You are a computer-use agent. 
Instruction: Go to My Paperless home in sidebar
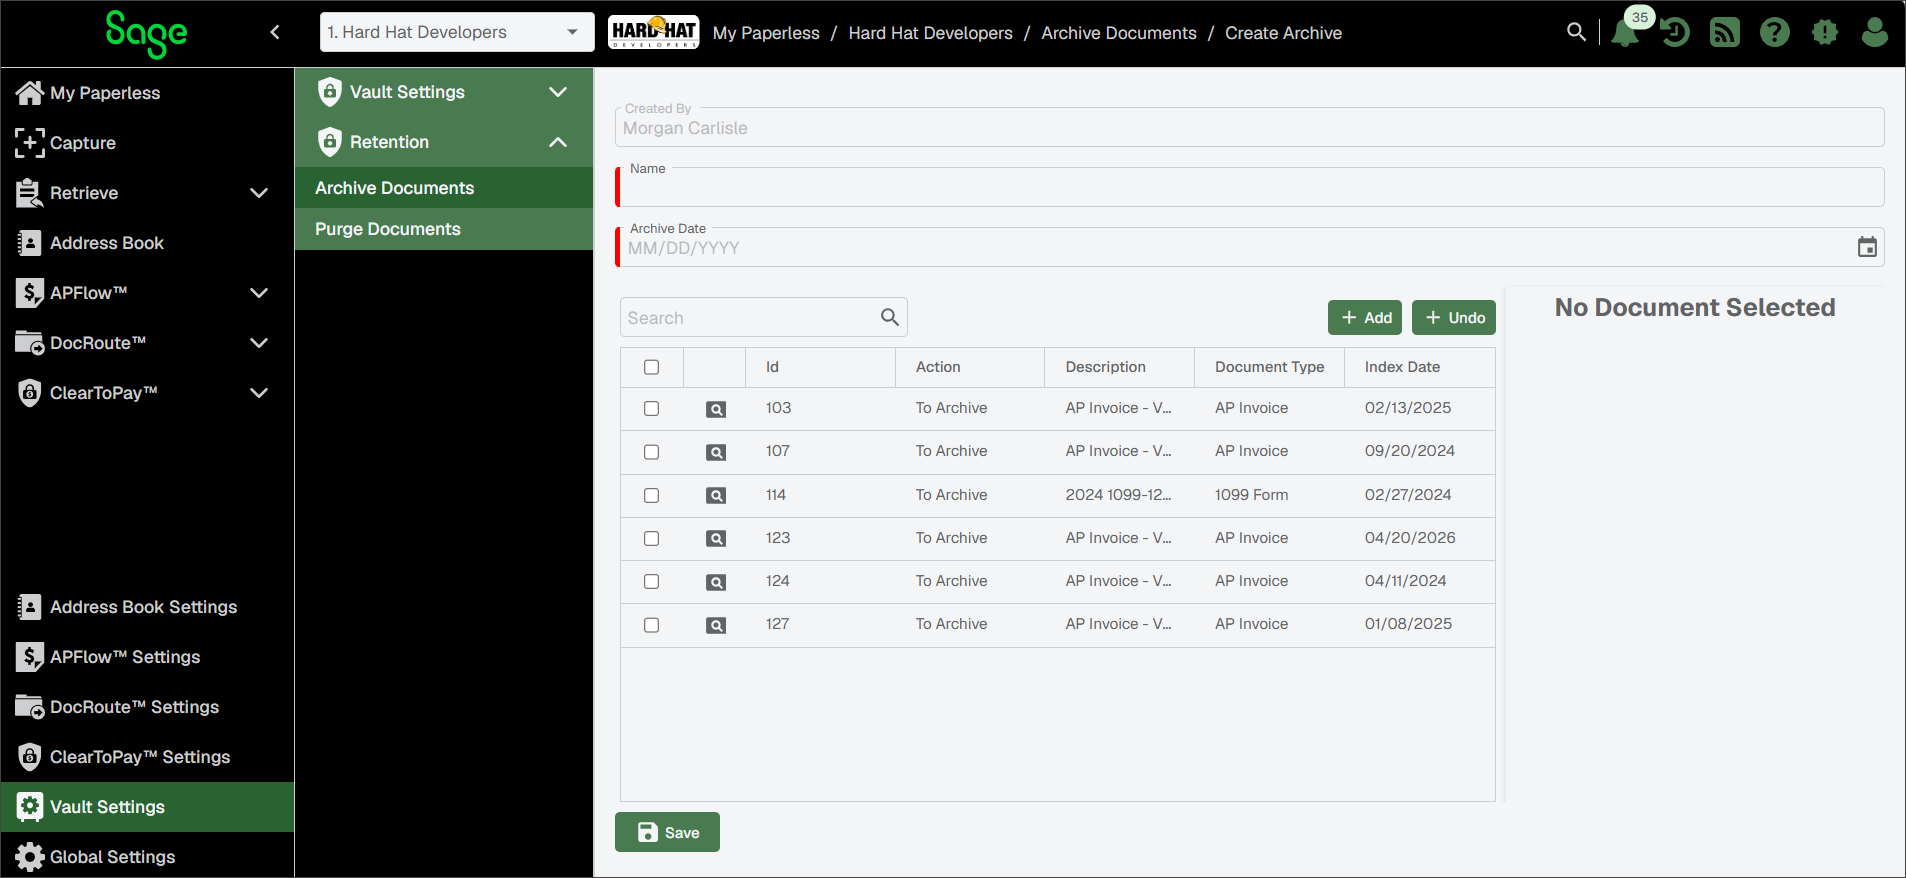(x=147, y=93)
